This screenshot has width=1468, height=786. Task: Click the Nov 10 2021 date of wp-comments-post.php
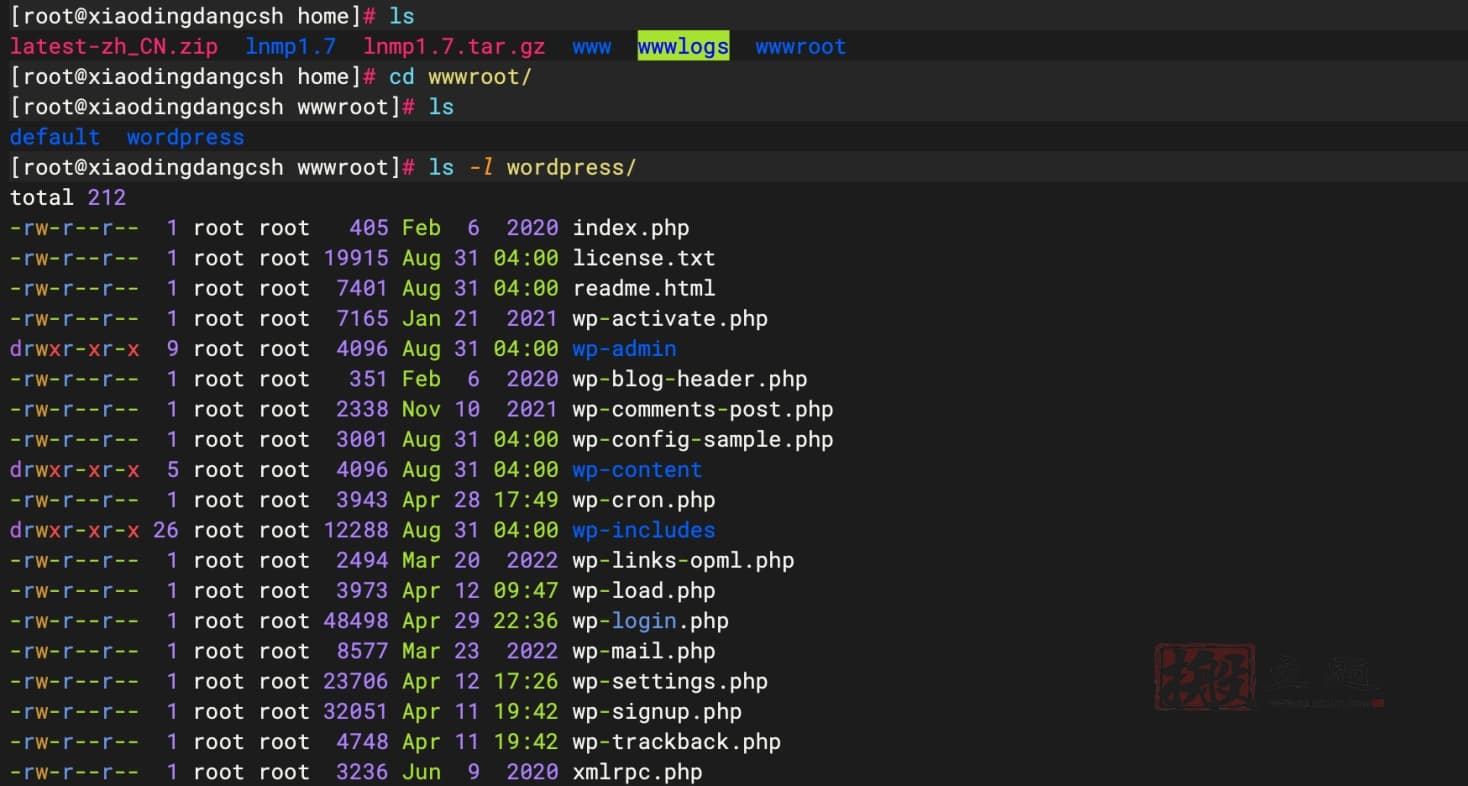480,409
